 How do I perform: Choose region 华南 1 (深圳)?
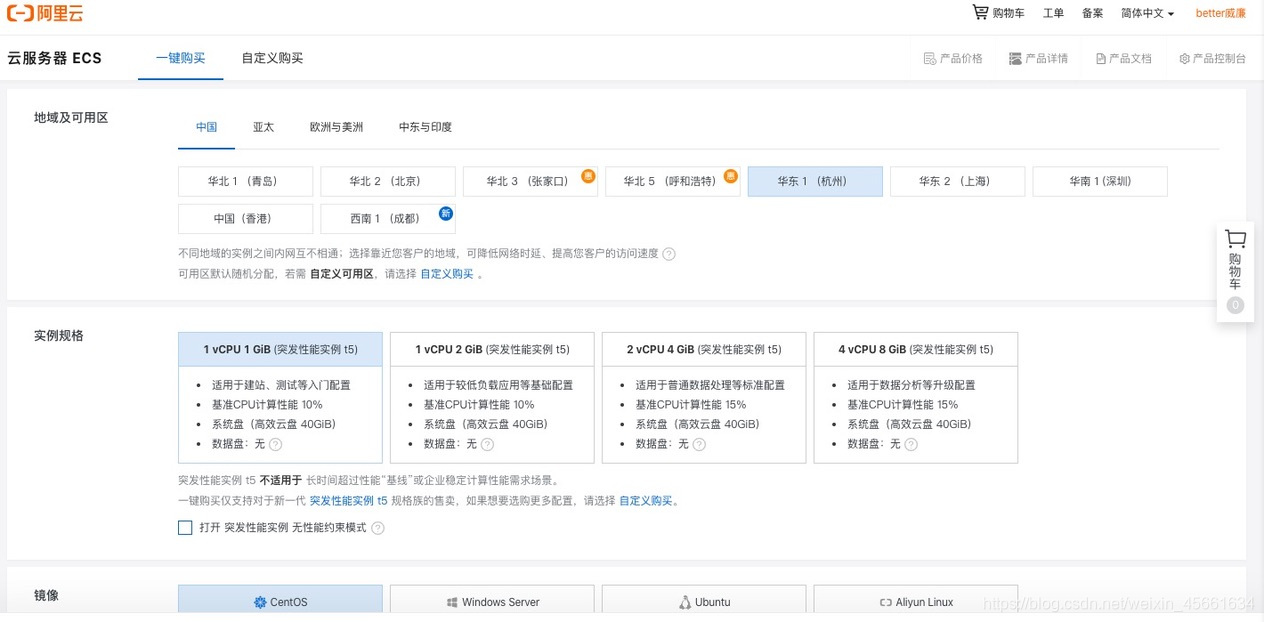pos(1100,181)
